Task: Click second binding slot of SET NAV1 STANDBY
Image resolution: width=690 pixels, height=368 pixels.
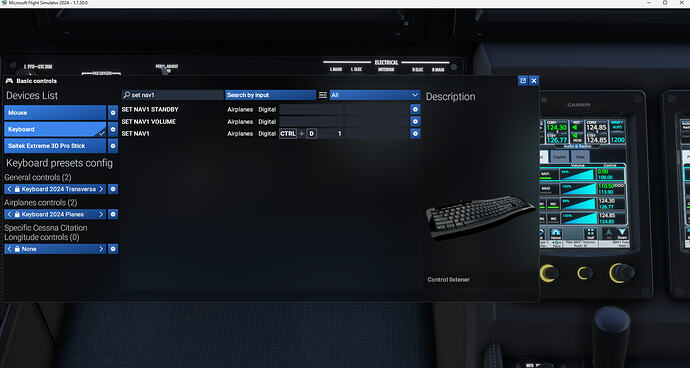Action: tap(377, 109)
